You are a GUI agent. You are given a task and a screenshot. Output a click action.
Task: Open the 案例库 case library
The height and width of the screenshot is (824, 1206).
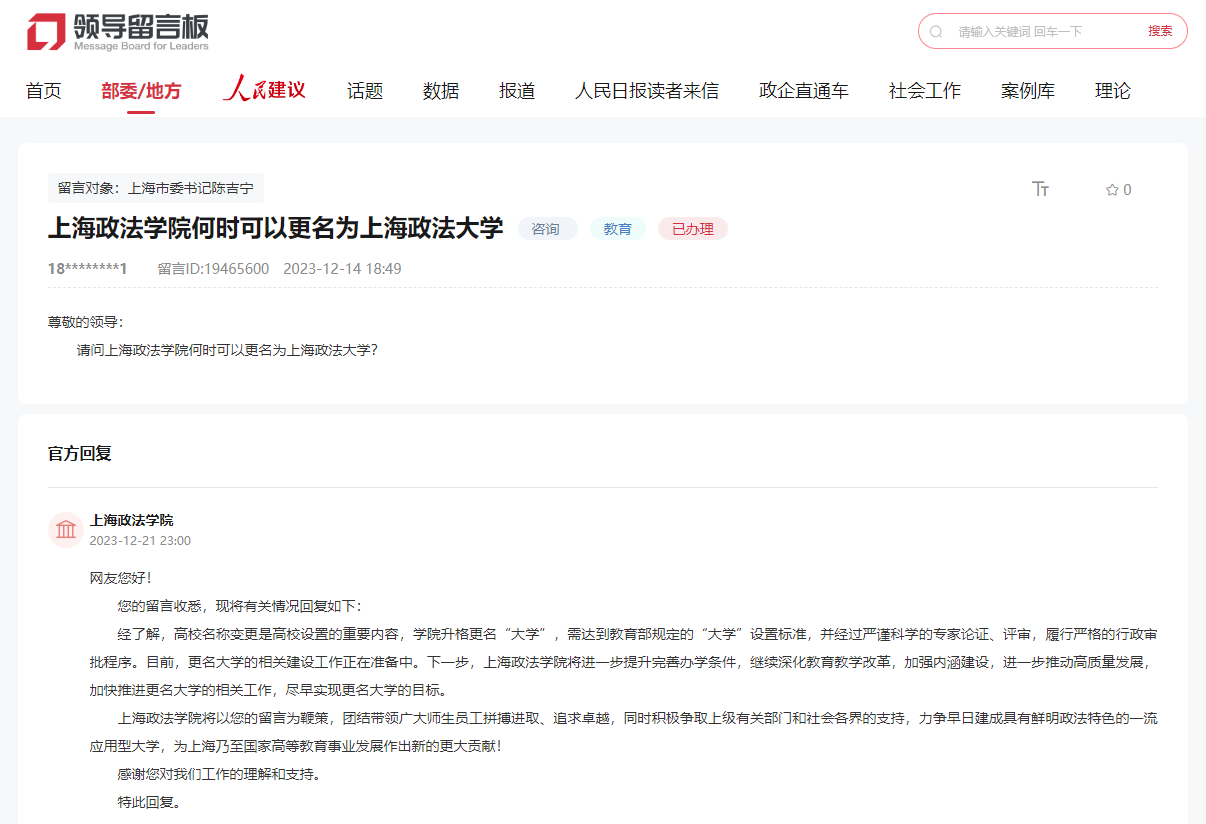[x=1027, y=91]
